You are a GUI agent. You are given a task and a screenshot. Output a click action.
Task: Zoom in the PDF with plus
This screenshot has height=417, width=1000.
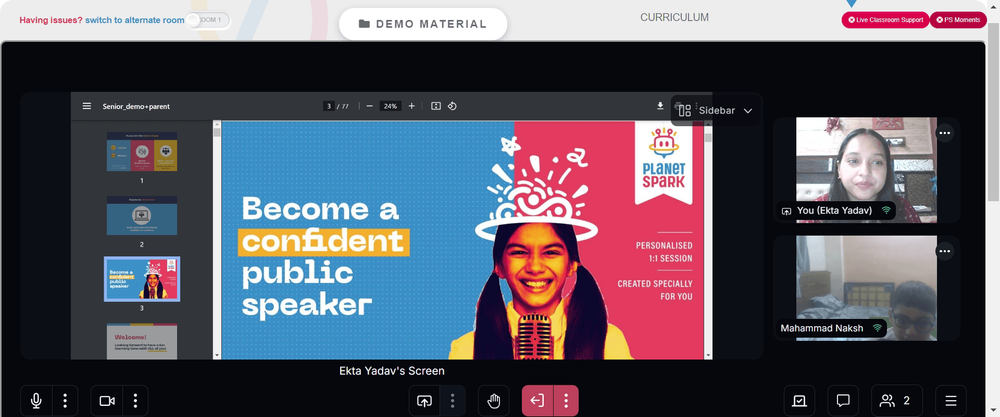coord(411,106)
